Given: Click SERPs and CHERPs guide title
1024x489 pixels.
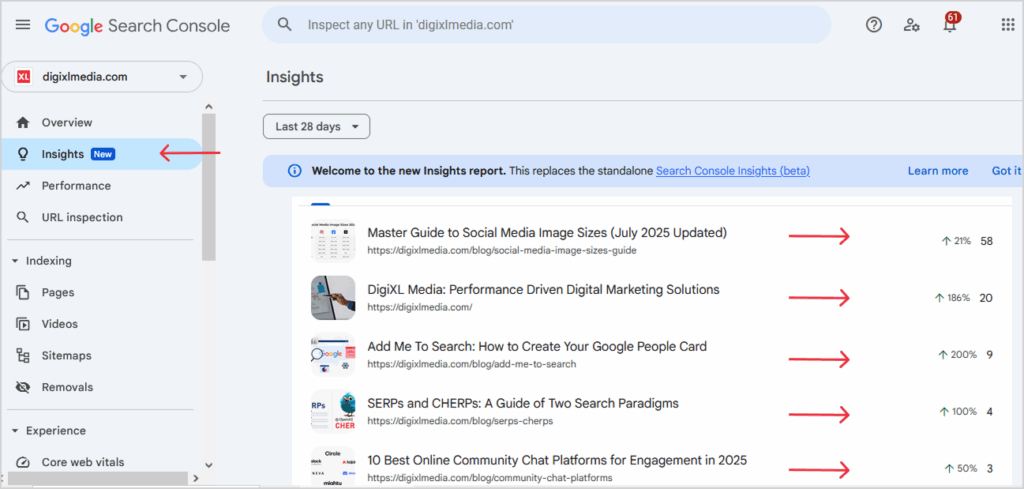Looking at the screenshot, I should 522,403.
